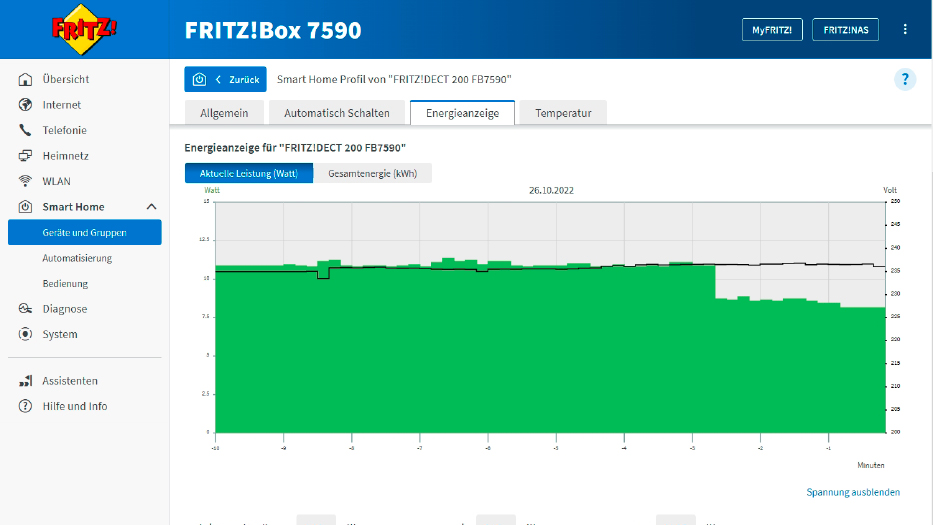The width and height of the screenshot is (933, 525).
Task: Open the help question mark button
Action: coord(905,79)
